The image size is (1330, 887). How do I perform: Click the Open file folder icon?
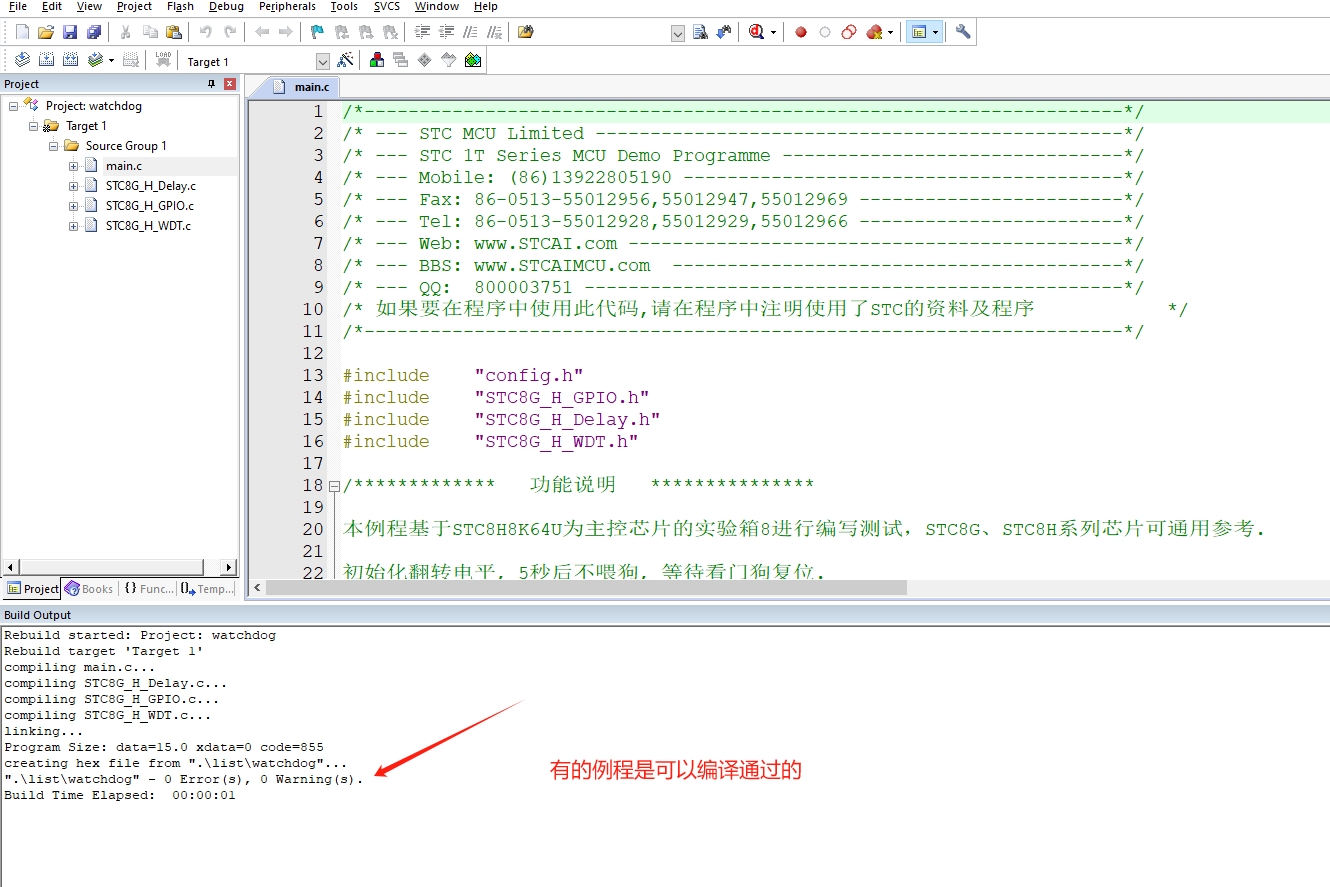click(46, 32)
